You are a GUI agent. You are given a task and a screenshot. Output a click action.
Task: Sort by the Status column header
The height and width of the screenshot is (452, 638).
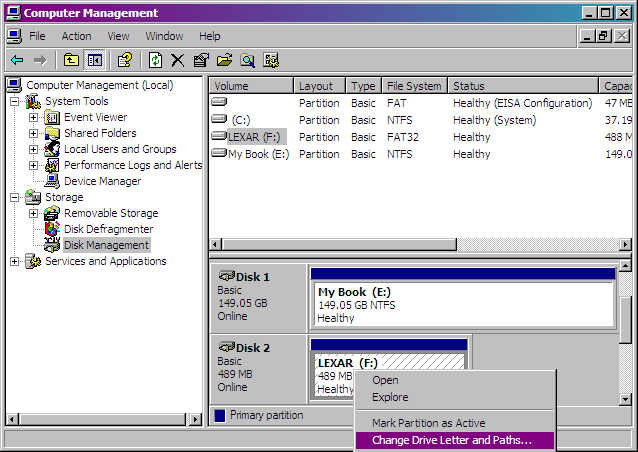(x=523, y=86)
